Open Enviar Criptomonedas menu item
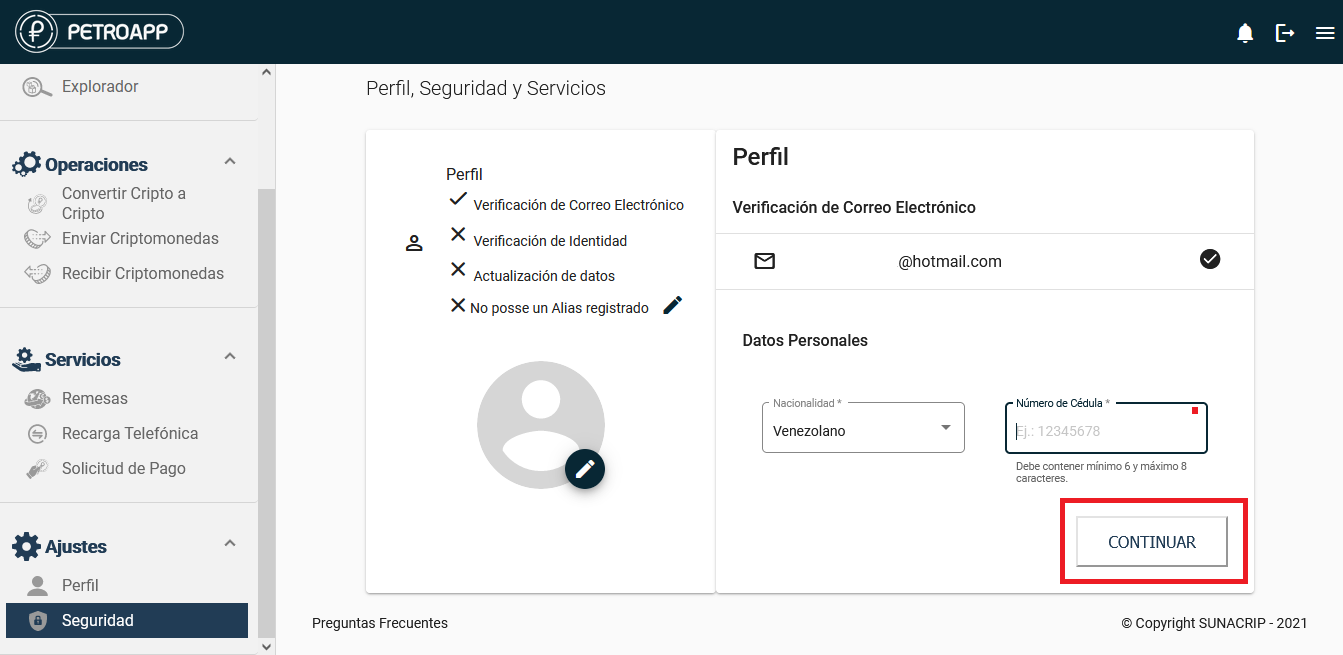 click(140, 239)
